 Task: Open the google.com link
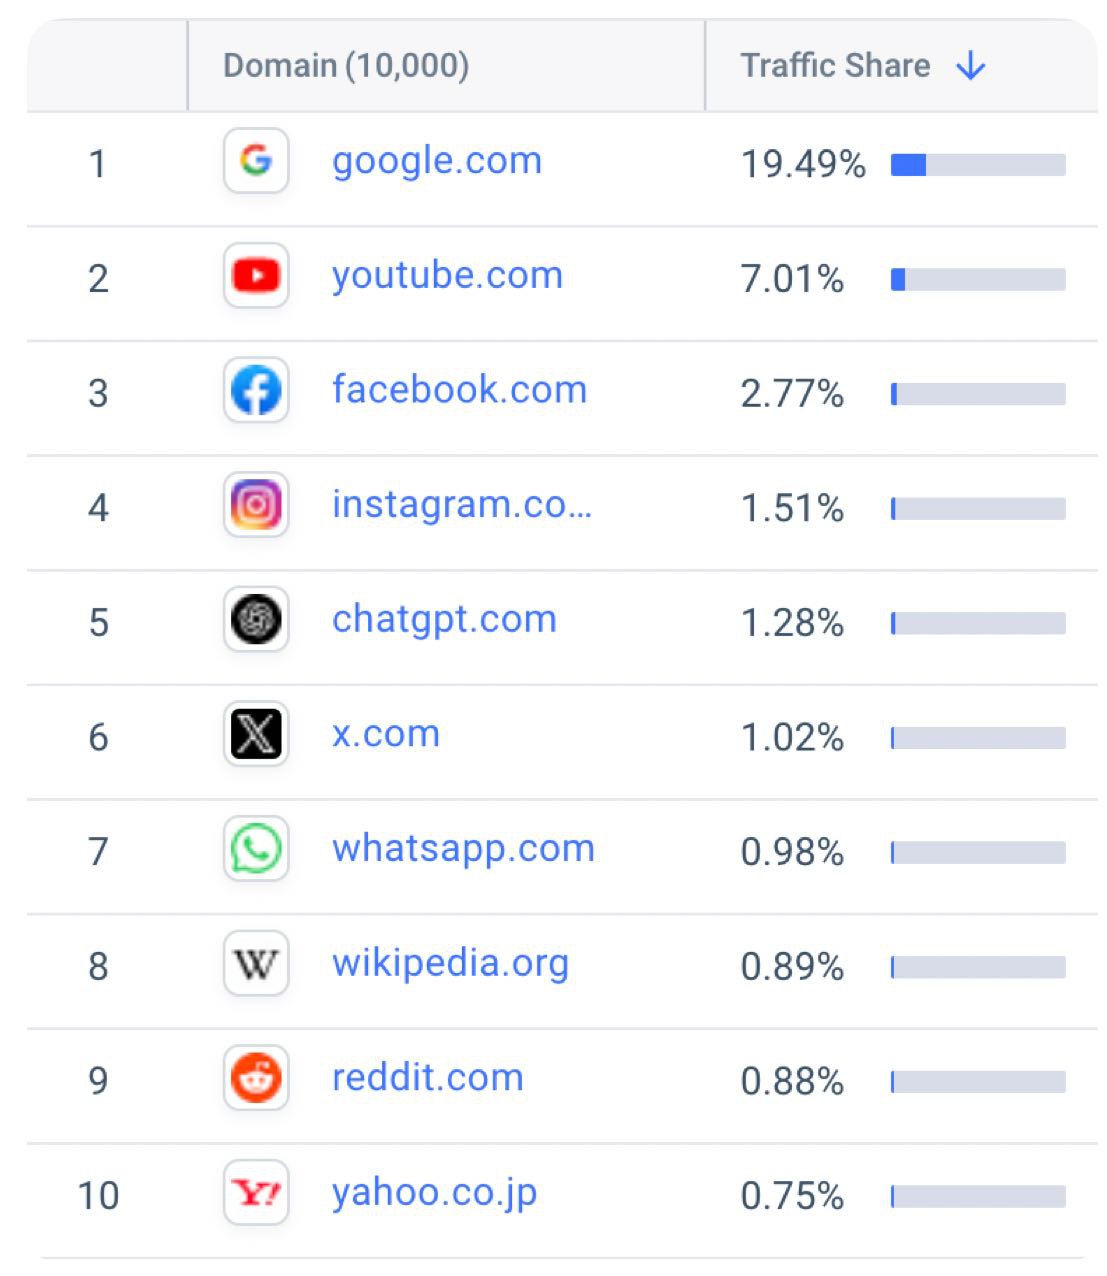(437, 161)
